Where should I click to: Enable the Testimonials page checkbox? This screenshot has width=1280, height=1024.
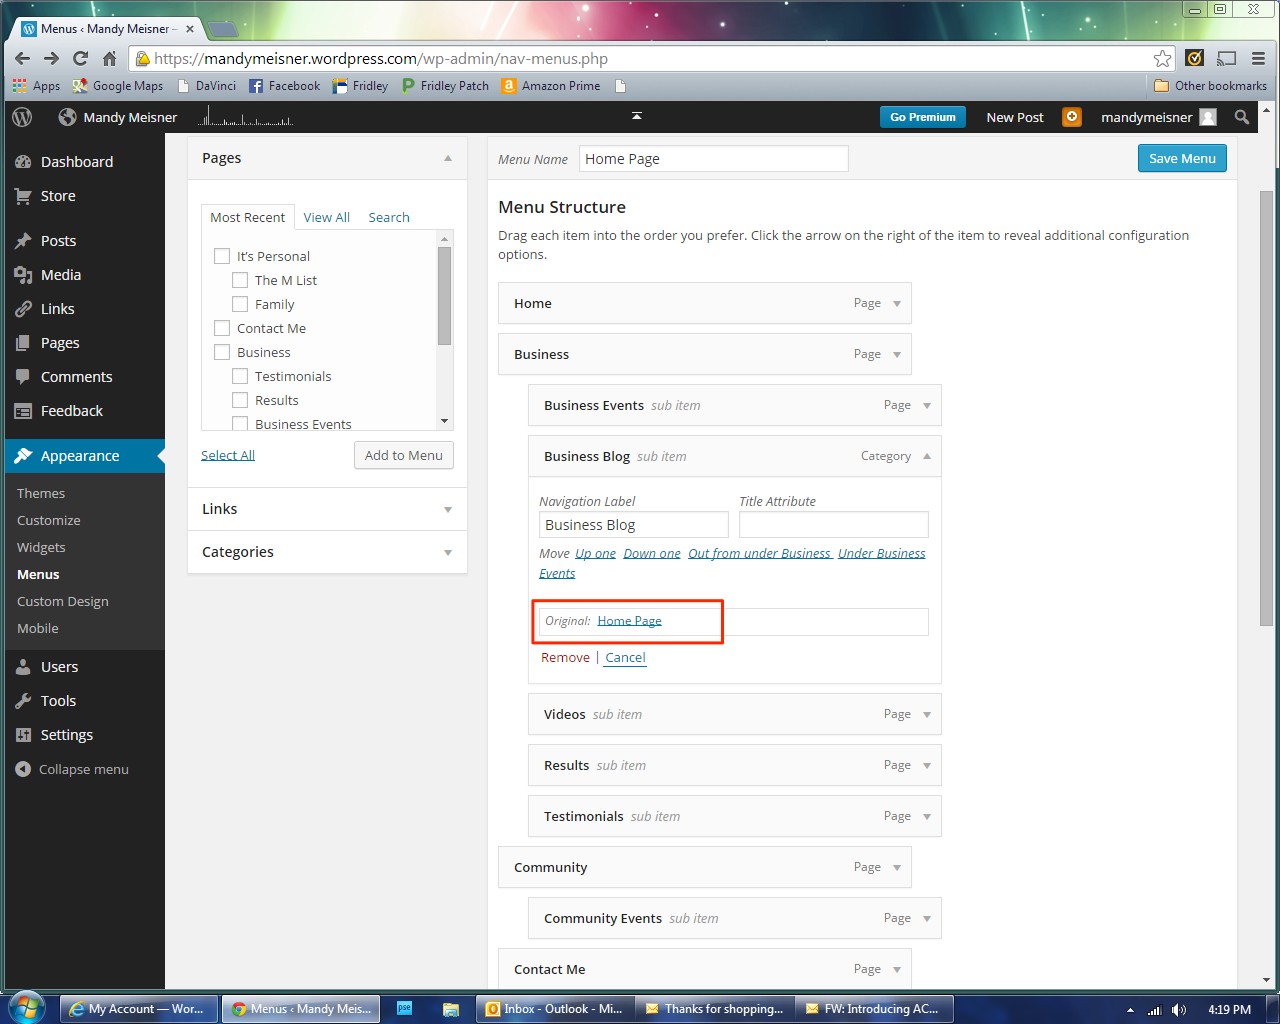[240, 376]
